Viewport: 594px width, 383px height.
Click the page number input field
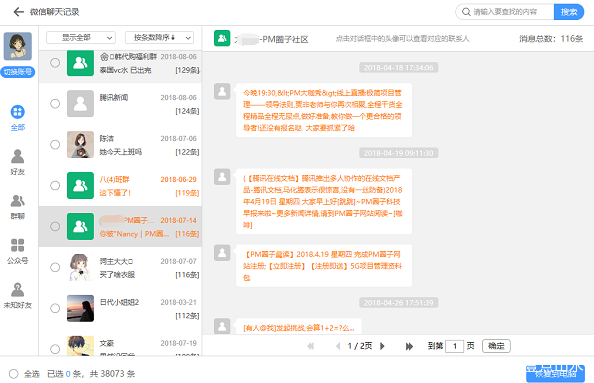pos(455,346)
